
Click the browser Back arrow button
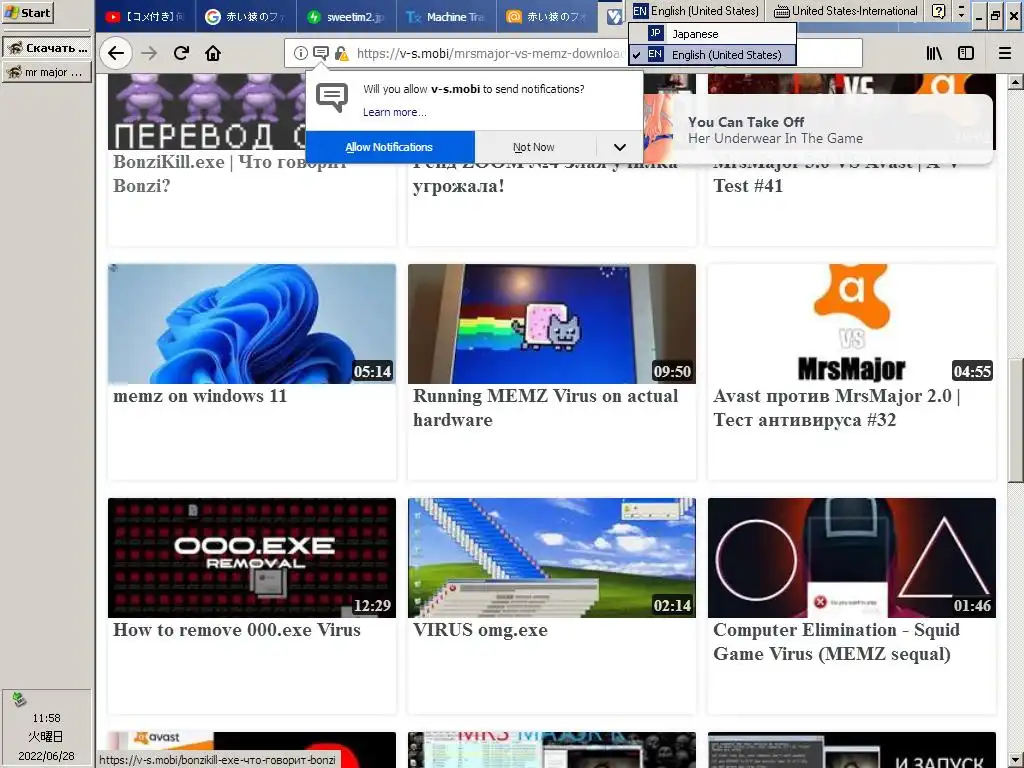pyautogui.click(x=116, y=53)
